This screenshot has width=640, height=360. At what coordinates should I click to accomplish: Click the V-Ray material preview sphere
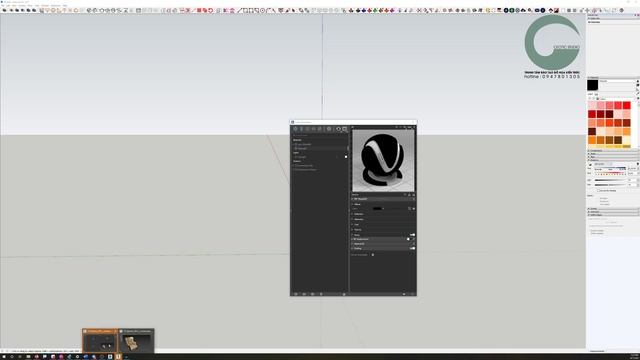[x=383, y=161]
